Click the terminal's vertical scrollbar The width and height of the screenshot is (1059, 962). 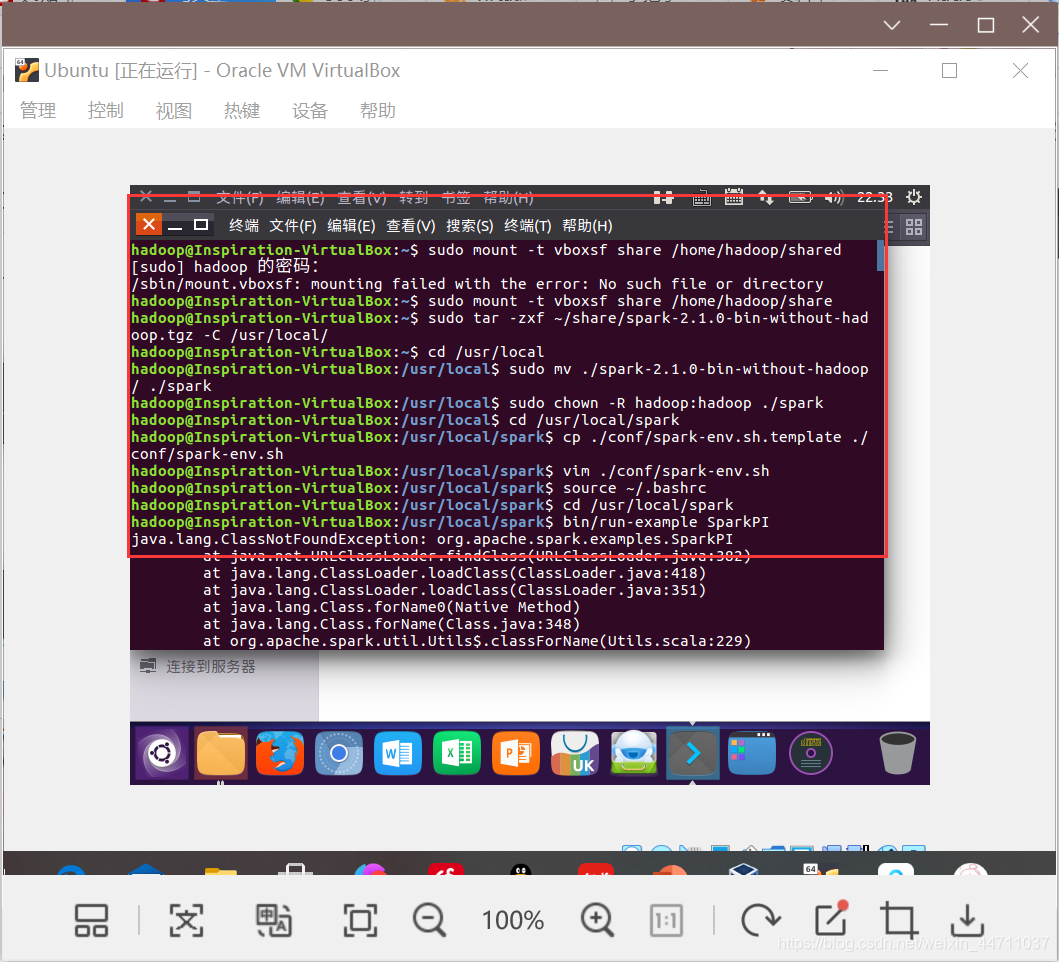(880, 255)
